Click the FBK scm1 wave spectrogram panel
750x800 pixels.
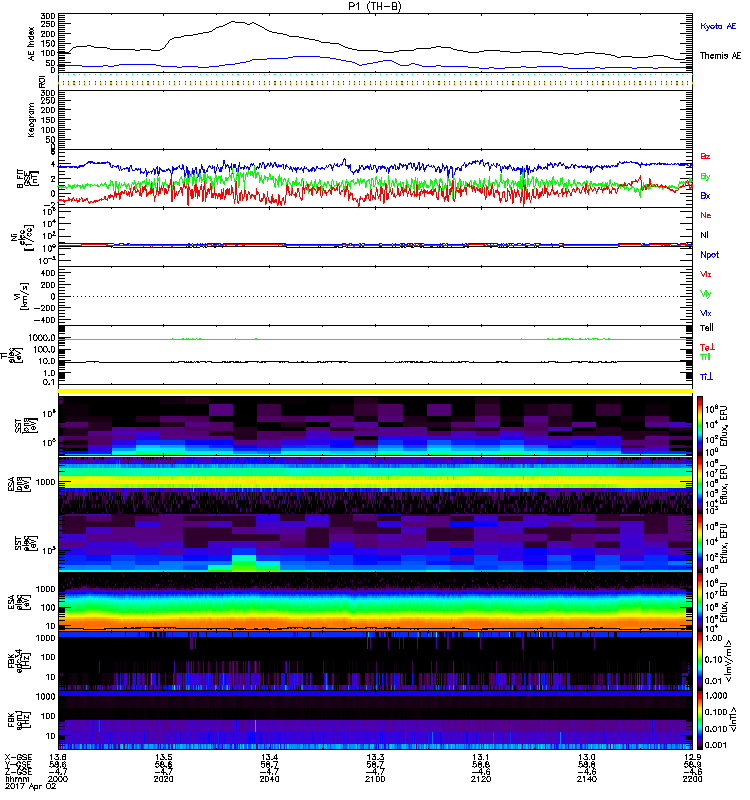point(375,720)
